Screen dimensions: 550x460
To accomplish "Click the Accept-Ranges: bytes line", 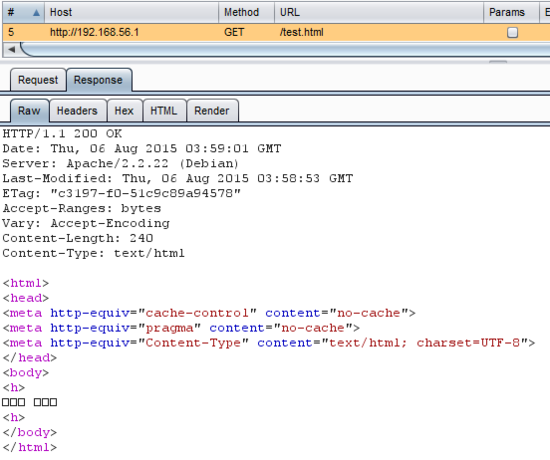I will click(x=82, y=208).
